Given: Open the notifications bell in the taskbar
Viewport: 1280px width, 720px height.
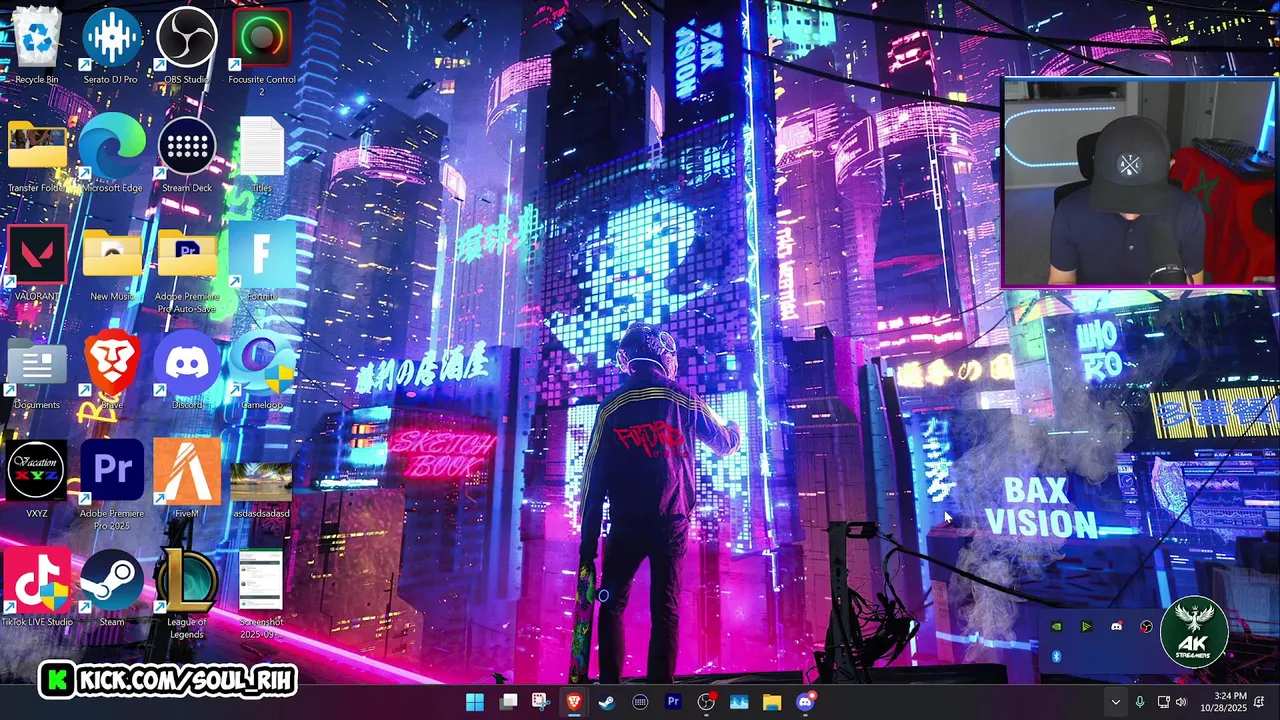Looking at the screenshot, I should pos(1259,702).
